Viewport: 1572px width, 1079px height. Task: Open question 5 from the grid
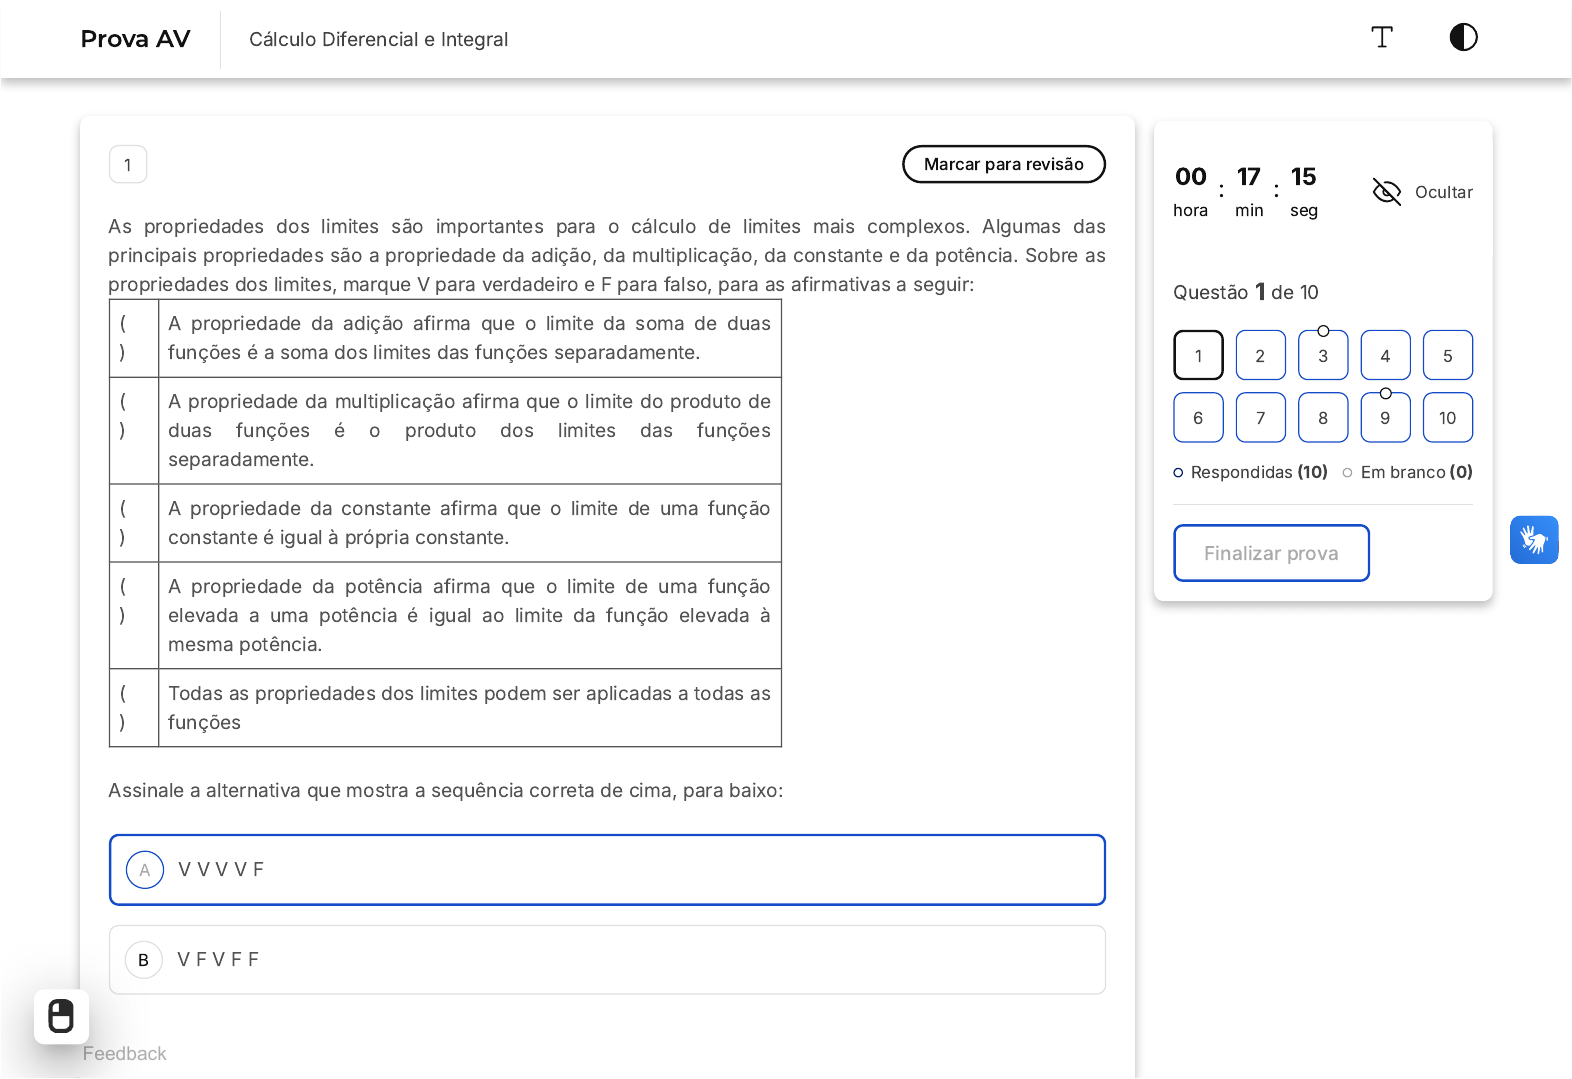(x=1447, y=356)
